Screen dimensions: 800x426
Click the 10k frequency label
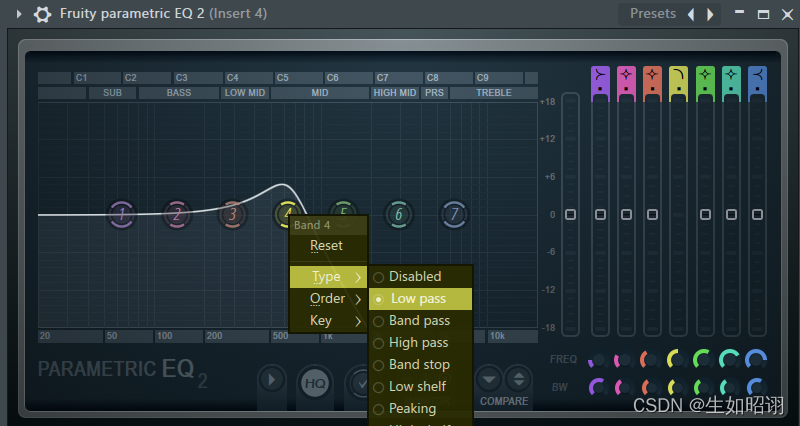(497, 336)
